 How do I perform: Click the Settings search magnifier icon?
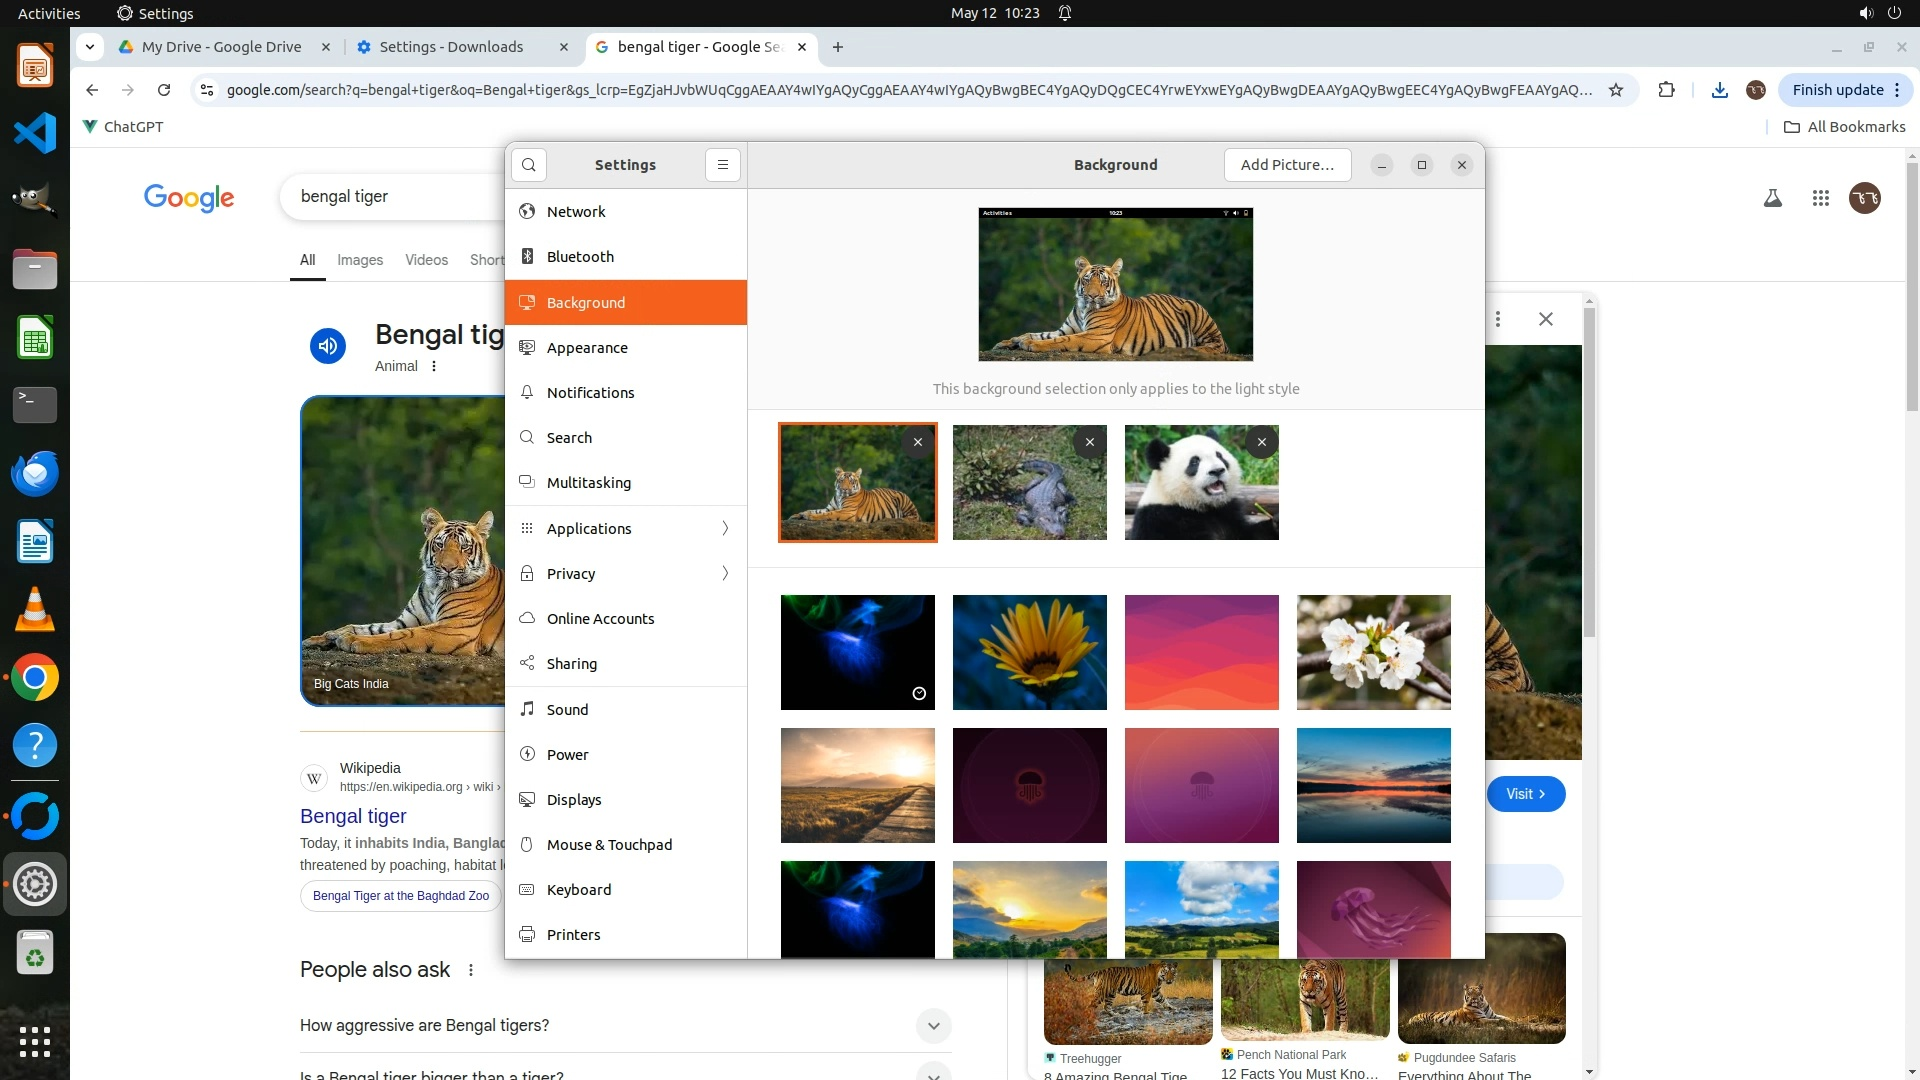coord(529,165)
